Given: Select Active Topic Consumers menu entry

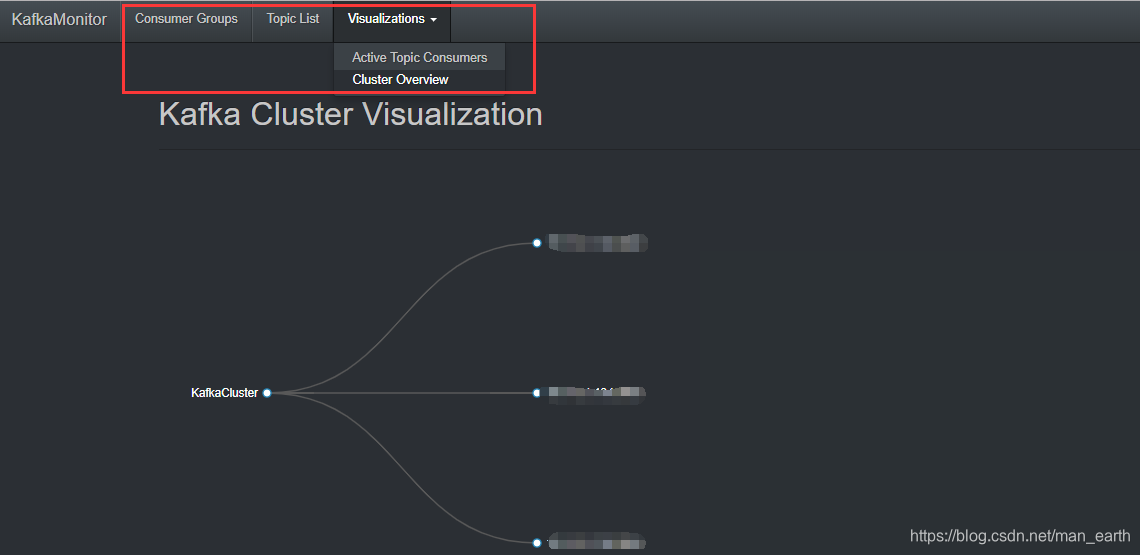Looking at the screenshot, I should click(x=420, y=57).
